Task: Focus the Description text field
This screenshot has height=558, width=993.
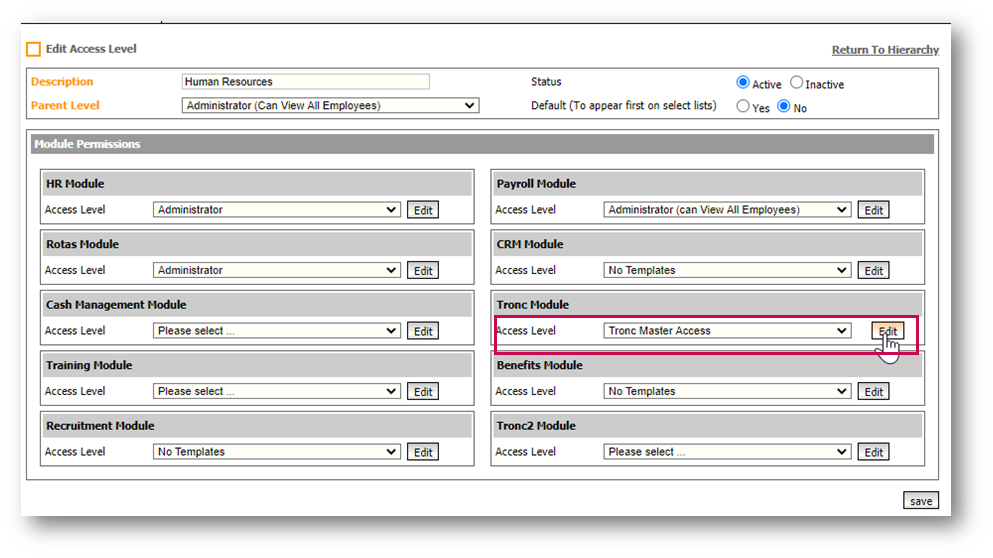Action: pos(305,81)
